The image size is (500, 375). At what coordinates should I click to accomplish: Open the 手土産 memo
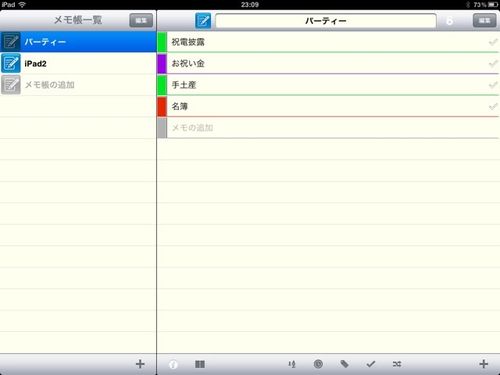(328, 85)
